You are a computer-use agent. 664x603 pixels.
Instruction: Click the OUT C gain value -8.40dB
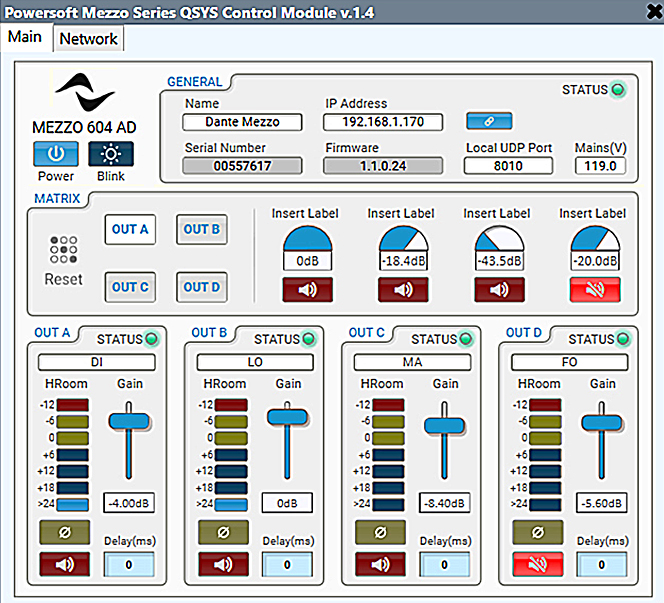pos(444,503)
